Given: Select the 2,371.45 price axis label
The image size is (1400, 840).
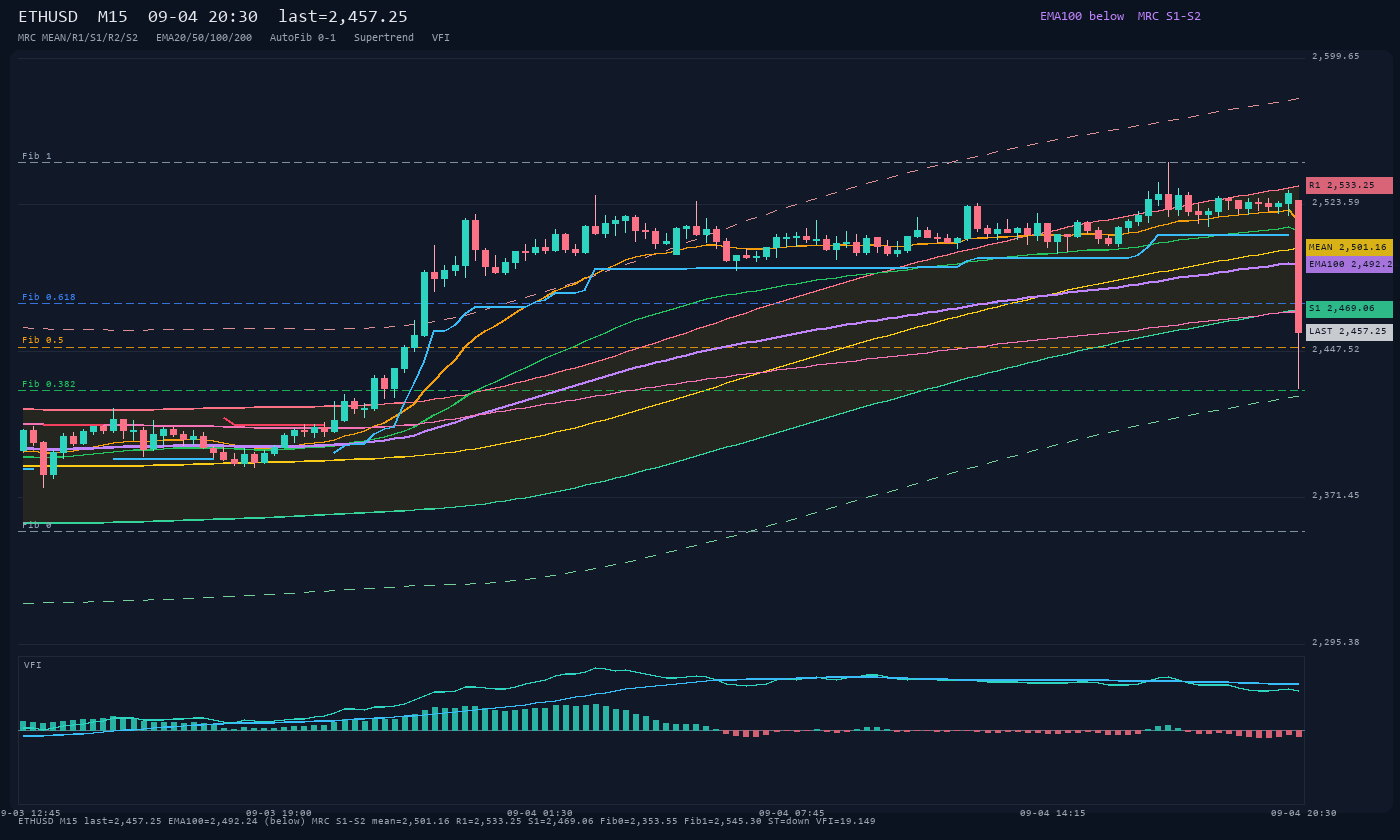Looking at the screenshot, I should [1336, 496].
